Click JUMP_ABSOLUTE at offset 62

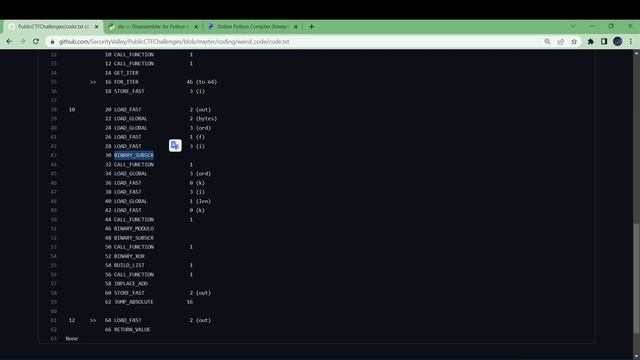[133, 302]
